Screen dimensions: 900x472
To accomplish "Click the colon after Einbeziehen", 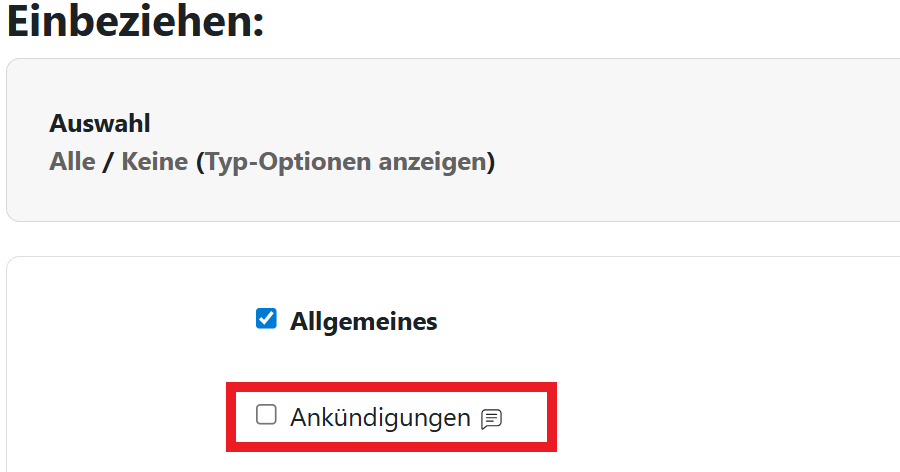I will pyautogui.click(x=258, y=24).
